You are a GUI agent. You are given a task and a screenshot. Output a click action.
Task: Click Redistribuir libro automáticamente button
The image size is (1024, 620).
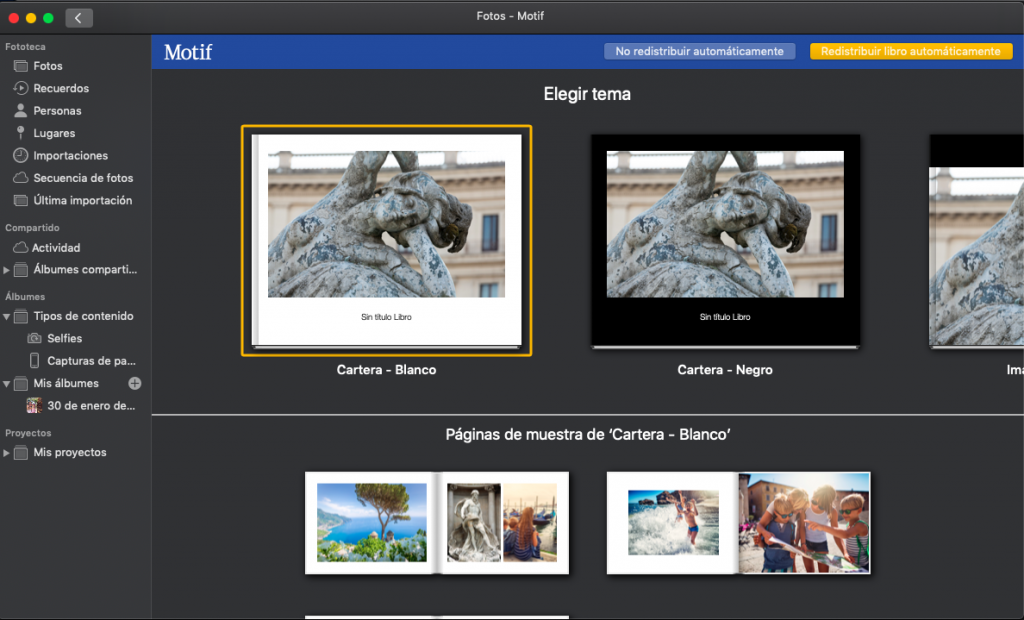pyautogui.click(x=911, y=52)
